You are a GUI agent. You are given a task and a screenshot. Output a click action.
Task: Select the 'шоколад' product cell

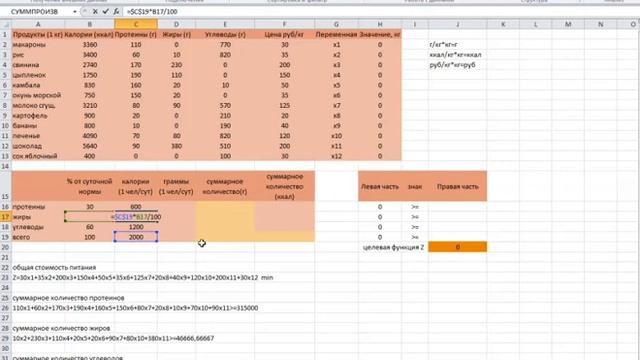(x=38, y=146)
